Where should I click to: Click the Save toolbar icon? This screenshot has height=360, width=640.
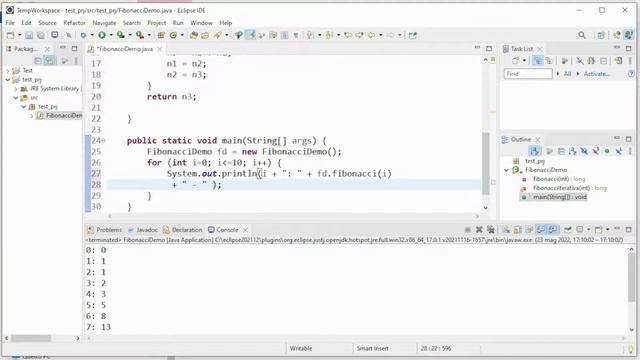(x=29, y=36)
